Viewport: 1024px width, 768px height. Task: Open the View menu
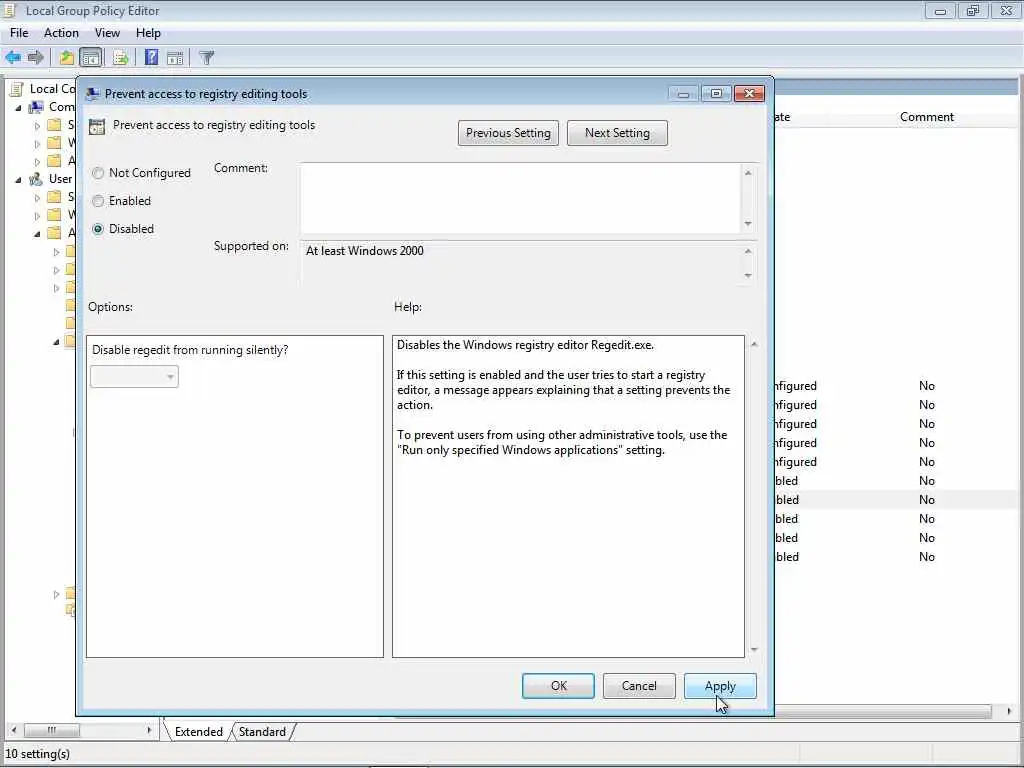click(x=107, y=33)
